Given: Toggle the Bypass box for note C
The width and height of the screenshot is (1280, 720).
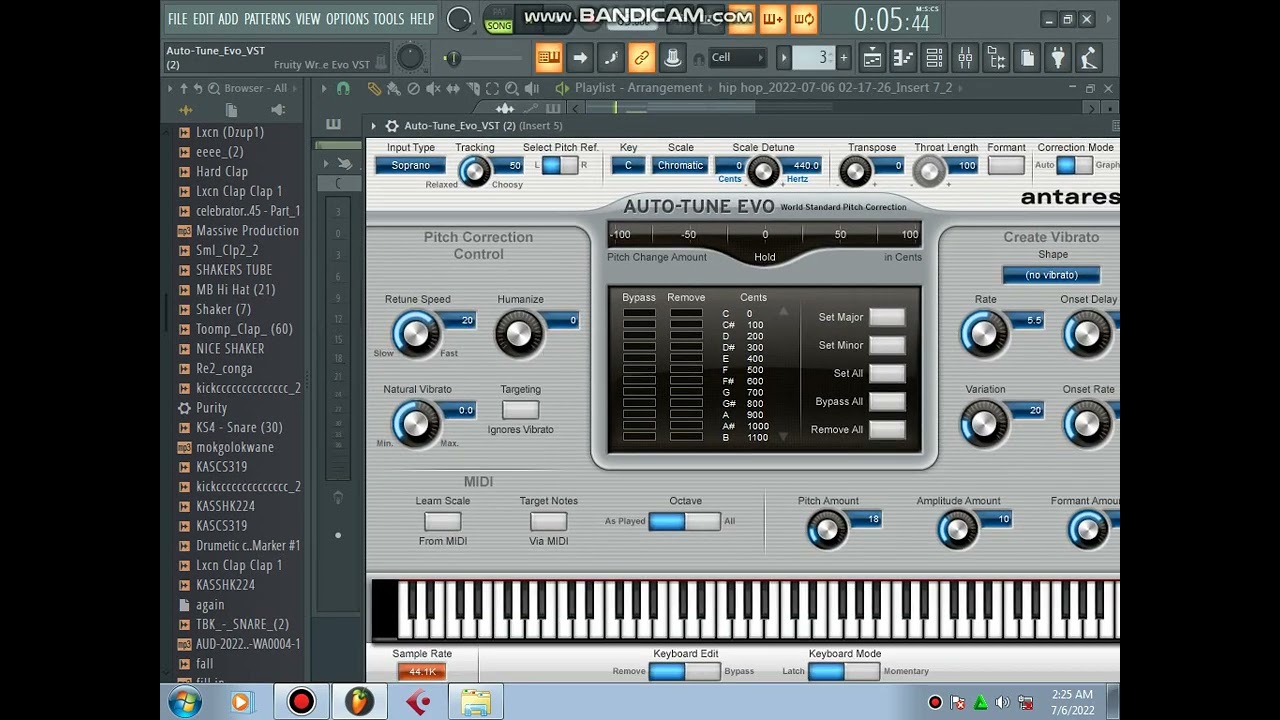Looking at the screenshot, I should pos(639,314).
